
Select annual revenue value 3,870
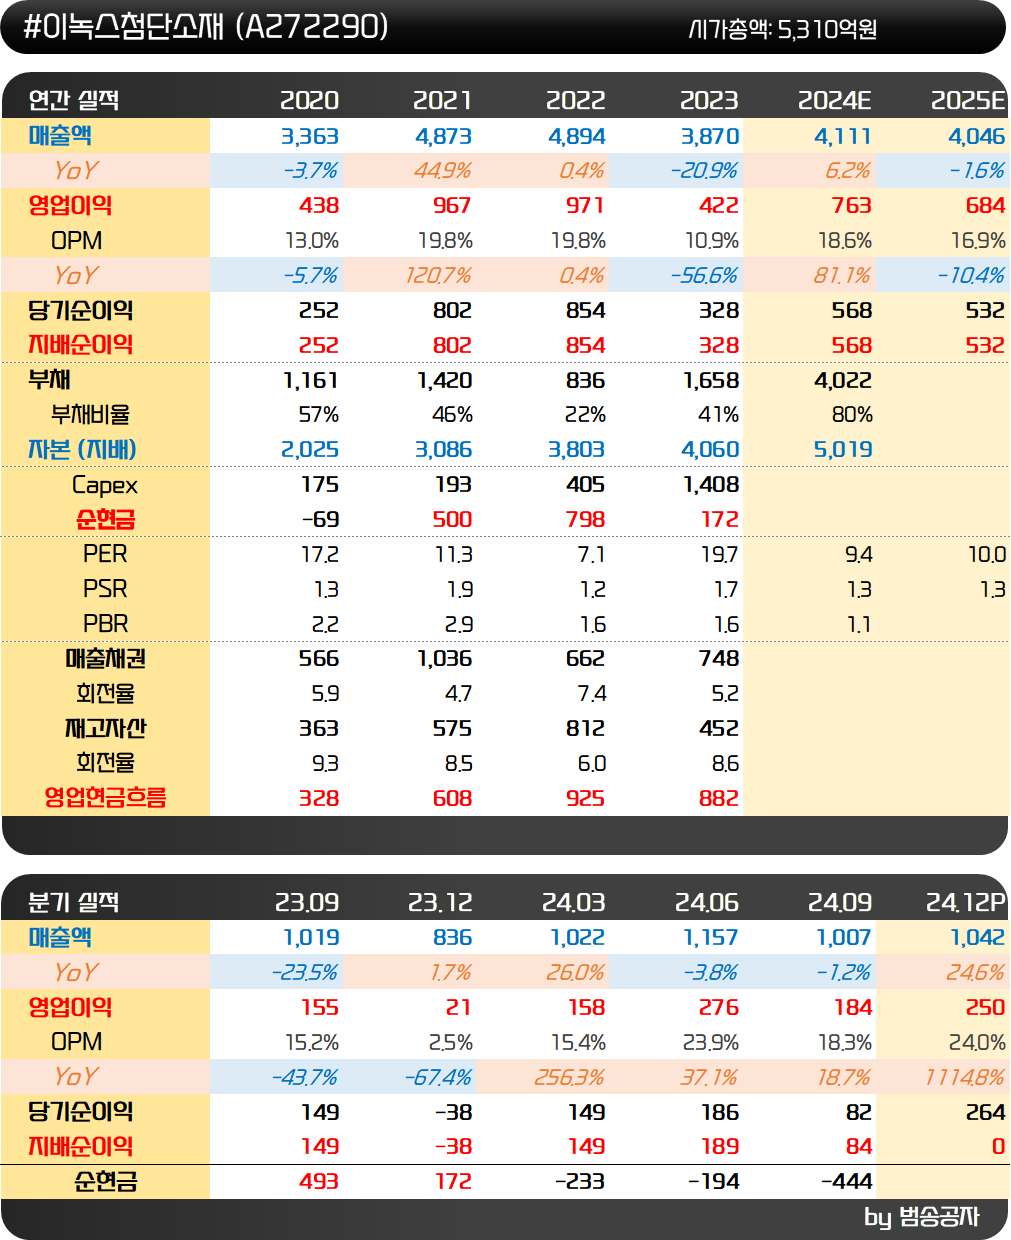pos(710,136)
